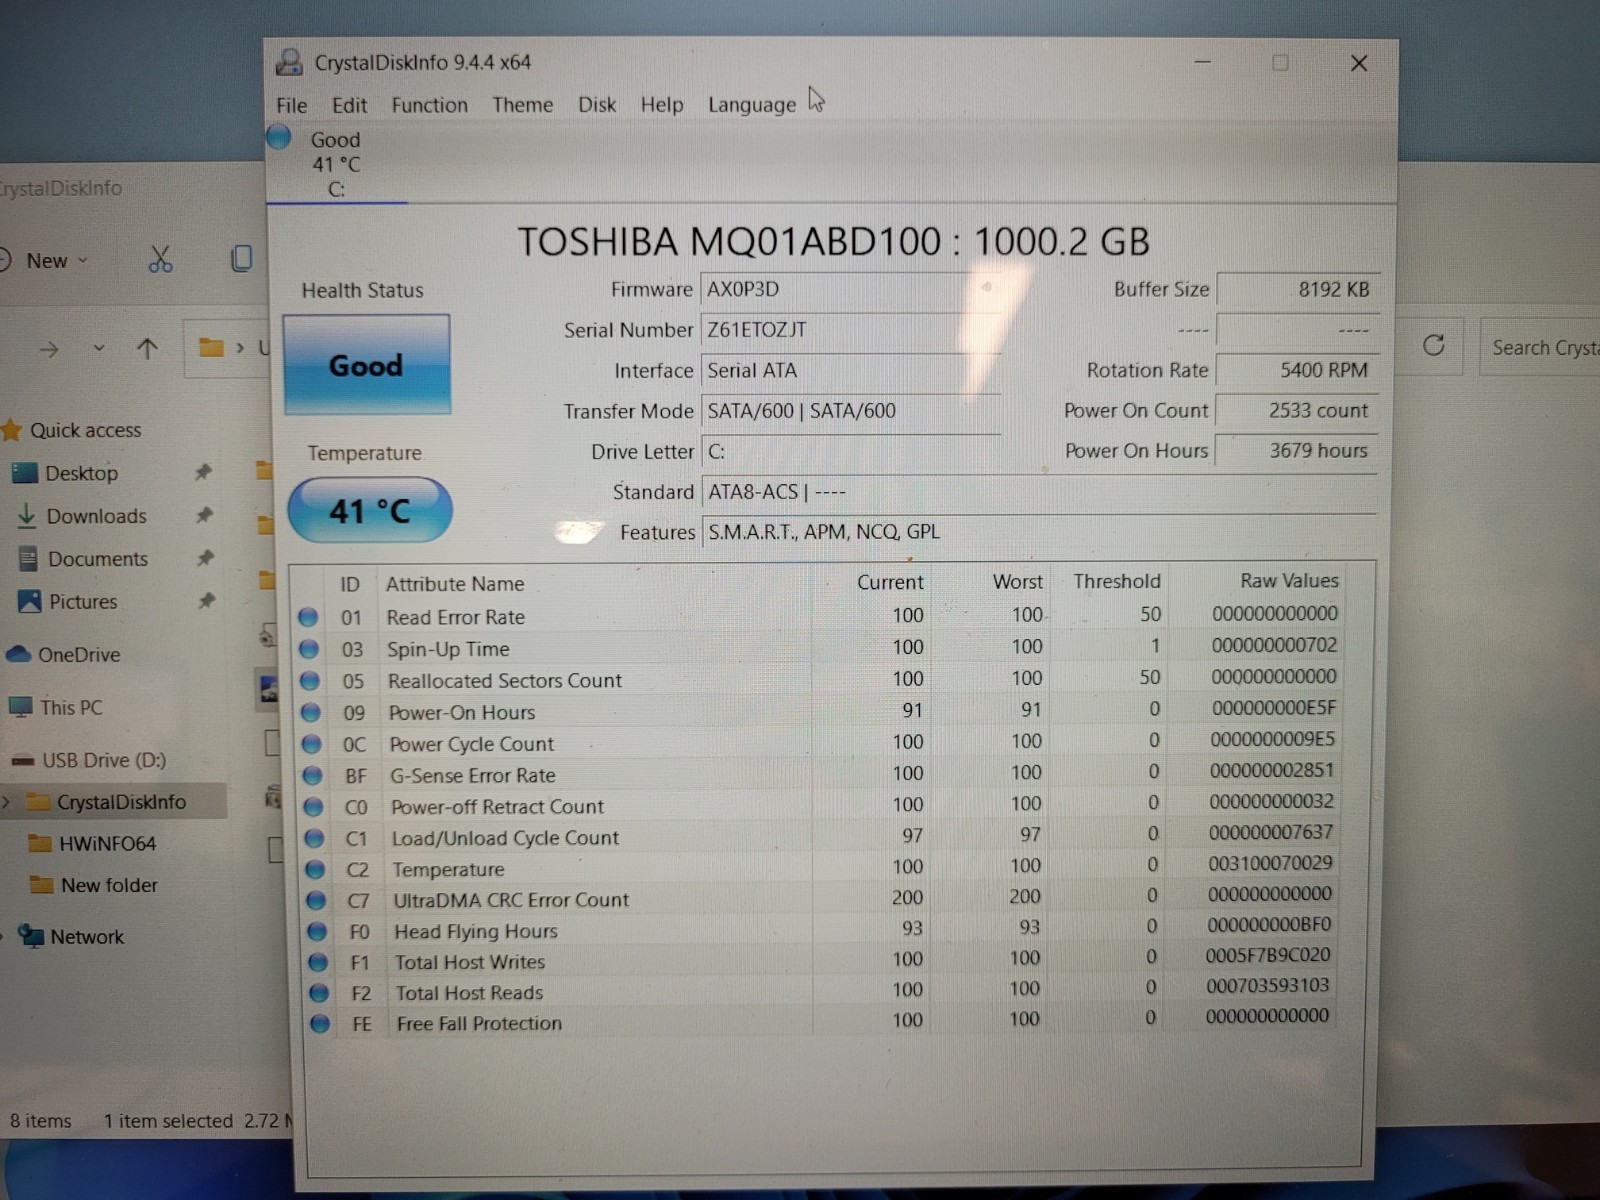The width and height of the screenshot is (1600, 1200).
Task: Click the Up arrow in File Explorer
Action: pos(147,348)
